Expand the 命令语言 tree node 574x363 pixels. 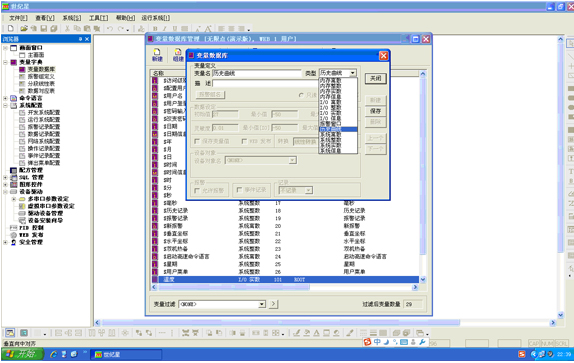[x=5, y=98]
